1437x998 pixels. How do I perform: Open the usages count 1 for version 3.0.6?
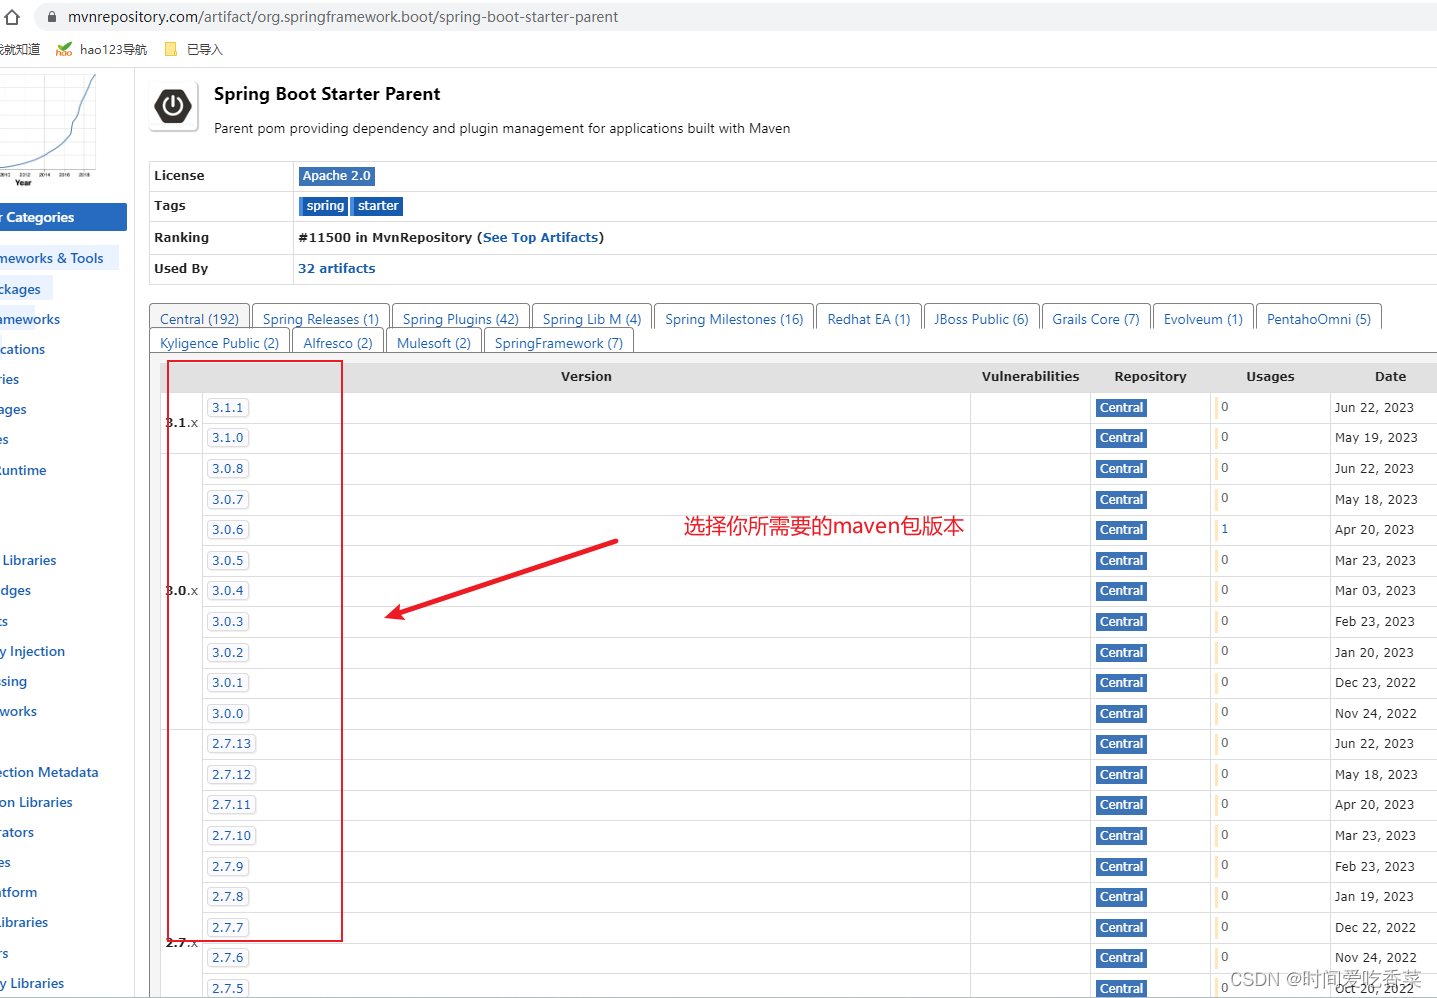(1224, 529)
